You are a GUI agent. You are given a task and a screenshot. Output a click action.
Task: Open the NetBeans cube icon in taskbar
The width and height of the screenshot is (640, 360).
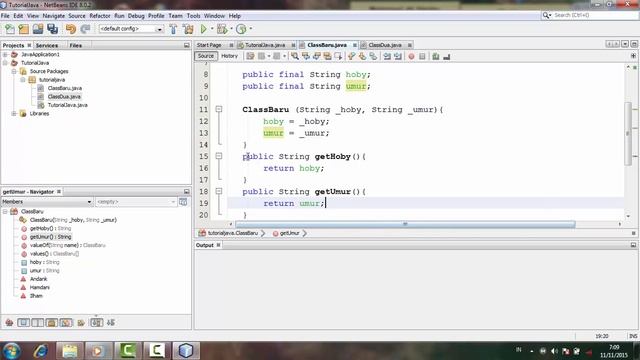186,351
